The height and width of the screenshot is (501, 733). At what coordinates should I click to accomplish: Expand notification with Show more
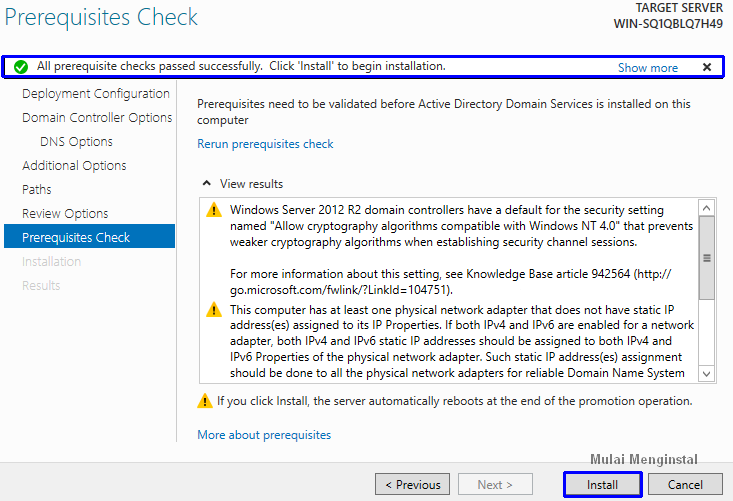pyautogui.click(x=647, y=68)
